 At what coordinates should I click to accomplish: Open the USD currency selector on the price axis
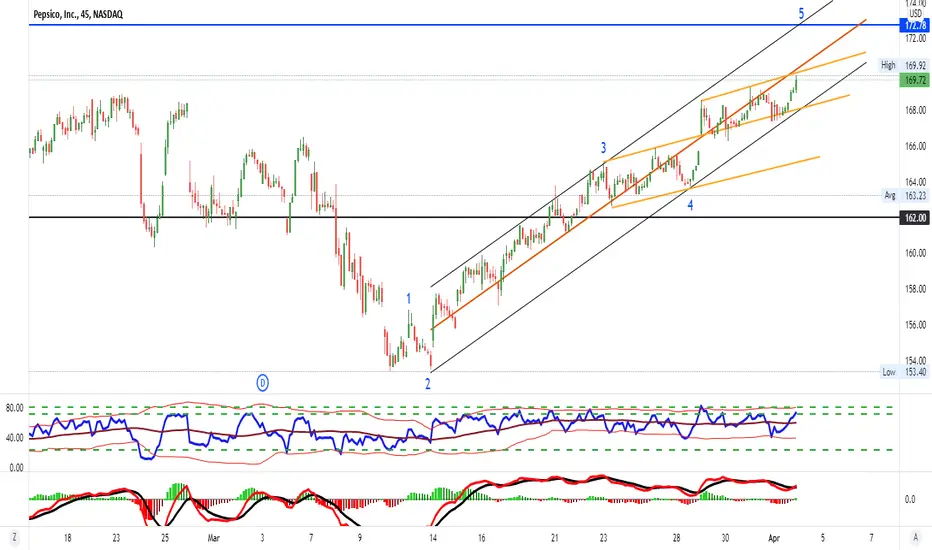(x=915, y=13)
